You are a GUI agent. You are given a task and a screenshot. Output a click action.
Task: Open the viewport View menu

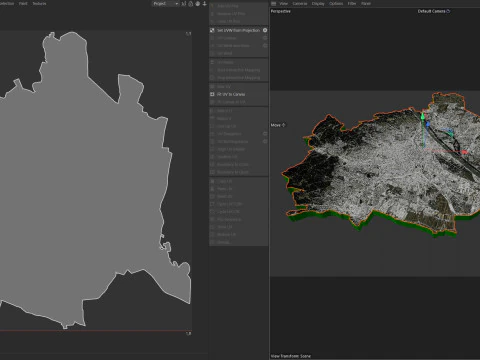pyautogui.click(x=284, y=4)
